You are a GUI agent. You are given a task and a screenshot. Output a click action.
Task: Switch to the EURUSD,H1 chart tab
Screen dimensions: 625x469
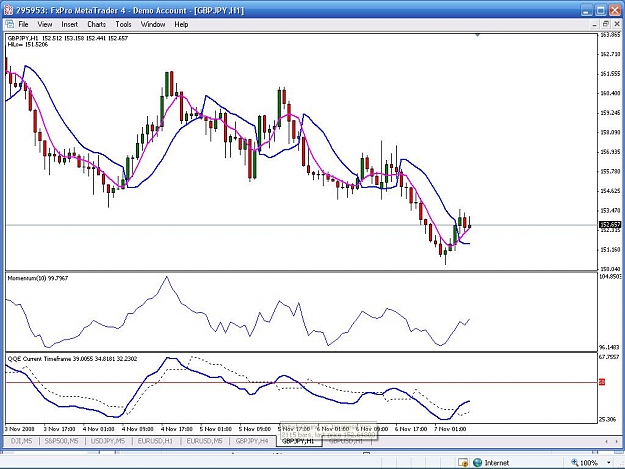(155, 441)
